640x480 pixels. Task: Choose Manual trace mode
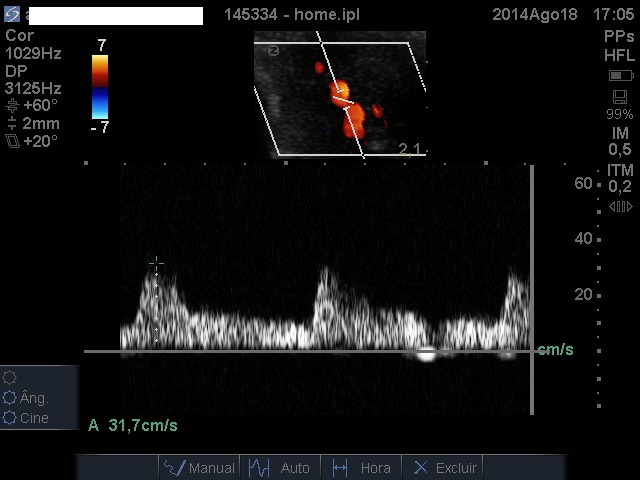[x=199, y=467]
